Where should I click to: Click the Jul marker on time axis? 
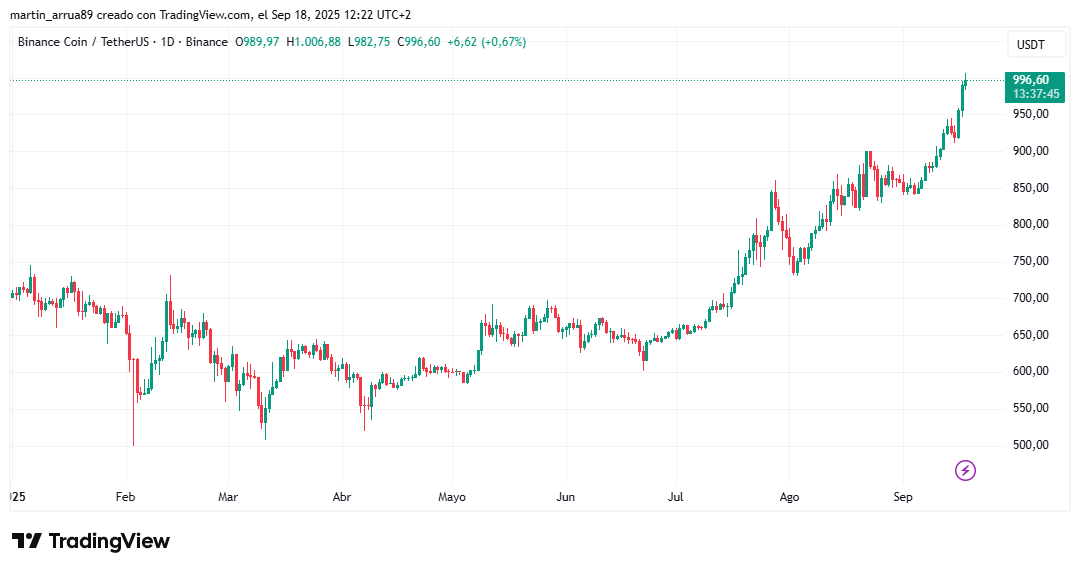(675, 496)
